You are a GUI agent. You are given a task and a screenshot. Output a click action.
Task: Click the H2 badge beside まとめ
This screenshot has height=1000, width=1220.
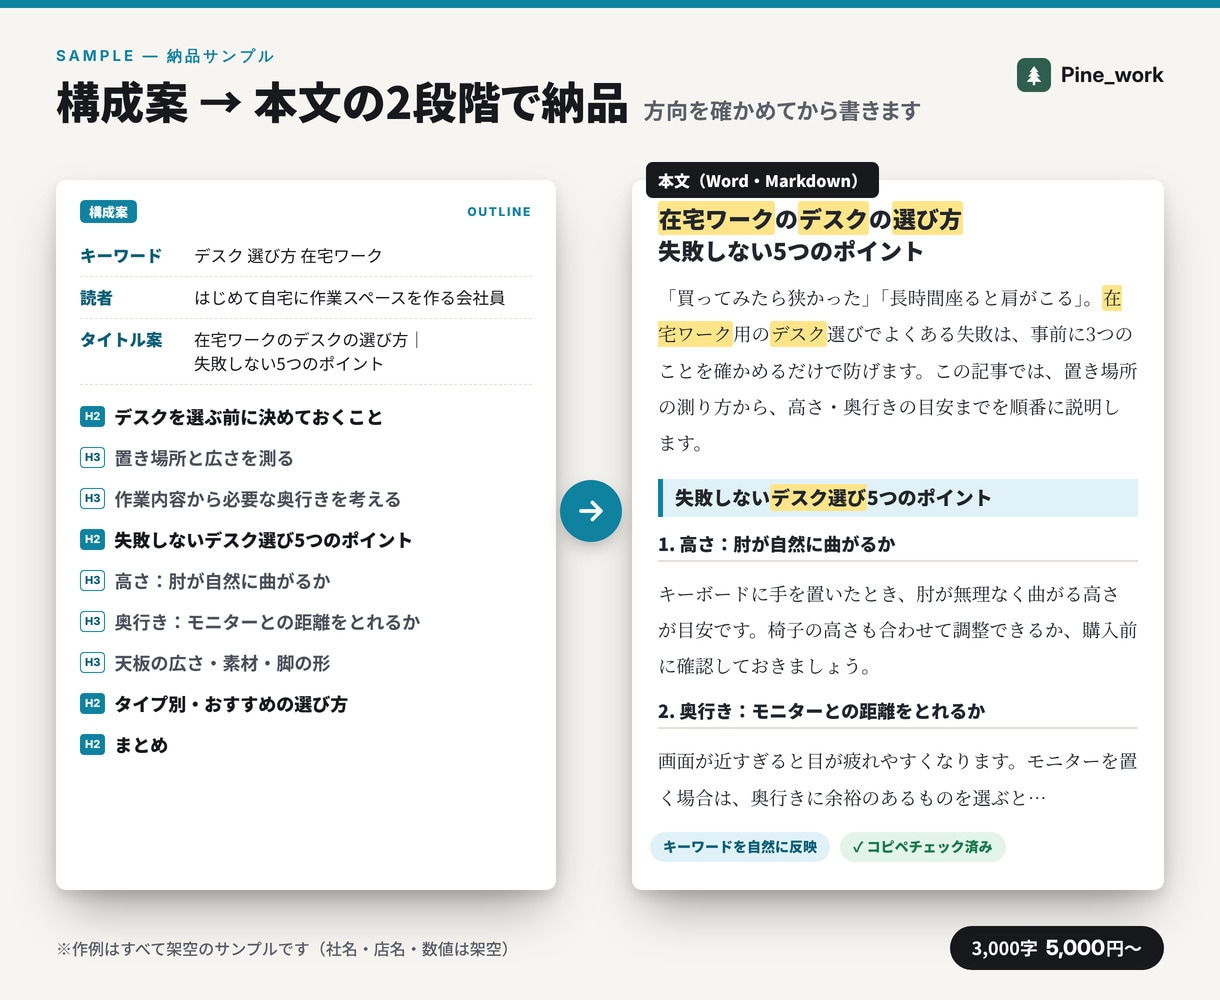pos(93,745)
